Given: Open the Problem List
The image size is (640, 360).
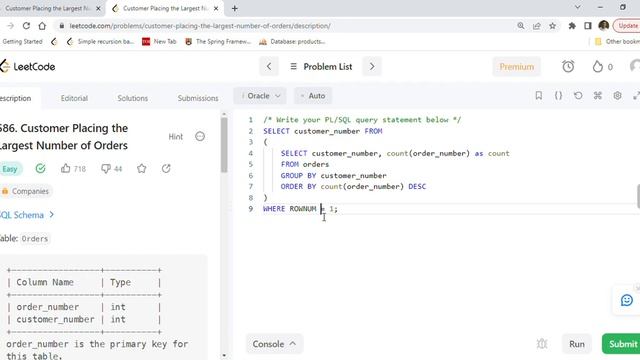Looking at the screenshot, I should tap(321, 67).
